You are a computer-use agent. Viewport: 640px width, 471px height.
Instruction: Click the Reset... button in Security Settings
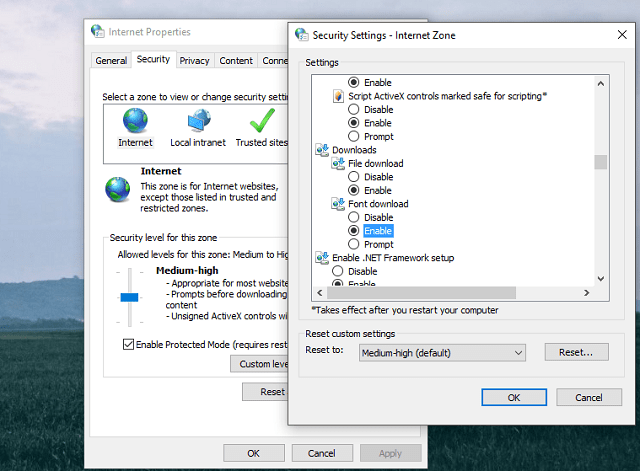576,352
